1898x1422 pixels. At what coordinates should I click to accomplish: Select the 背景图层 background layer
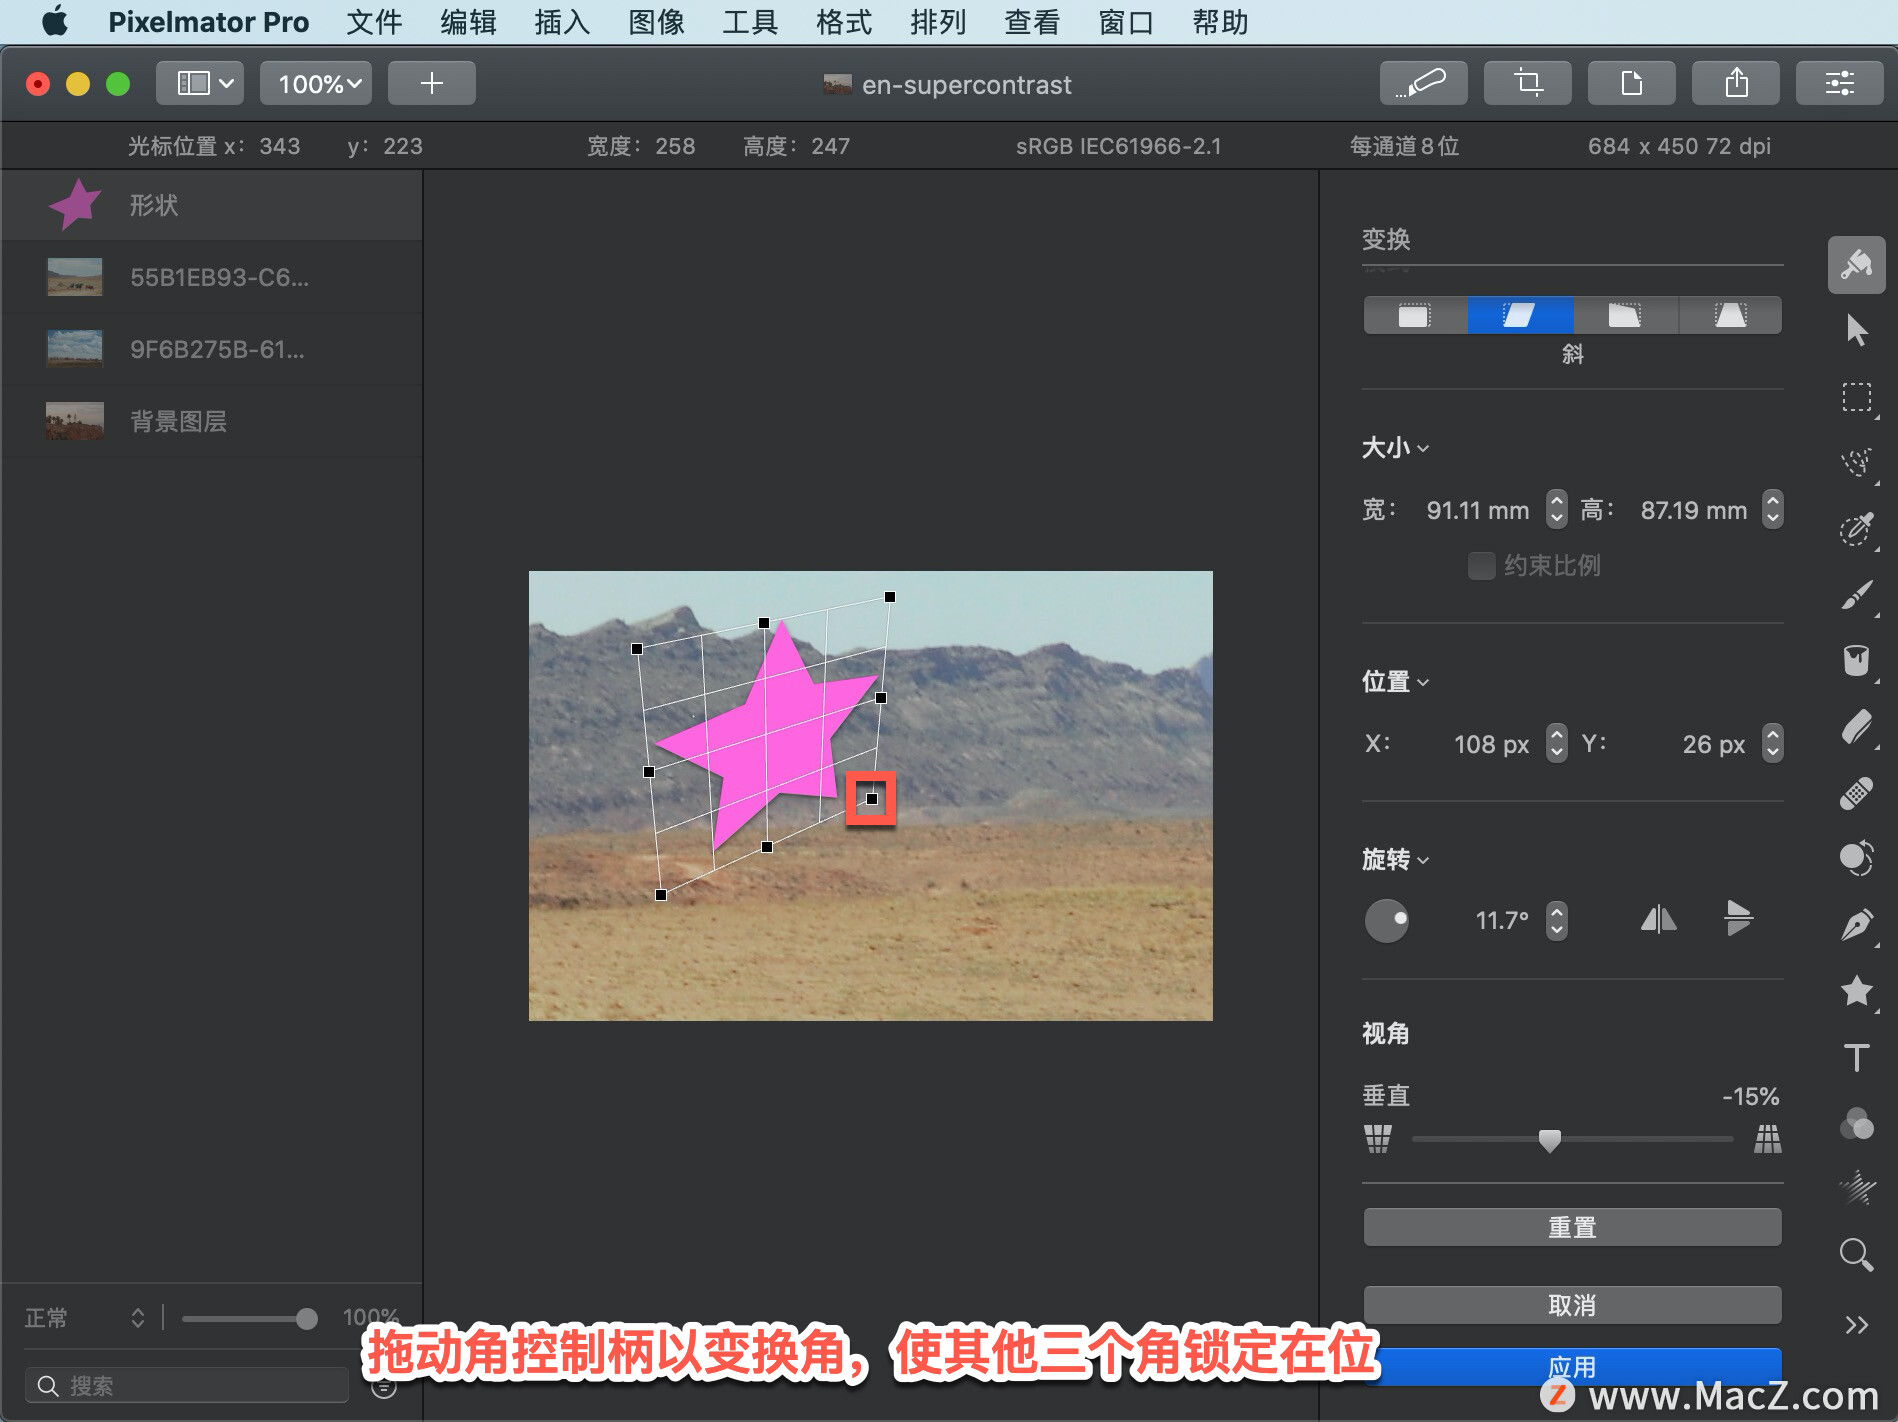(x=212, y=421)
